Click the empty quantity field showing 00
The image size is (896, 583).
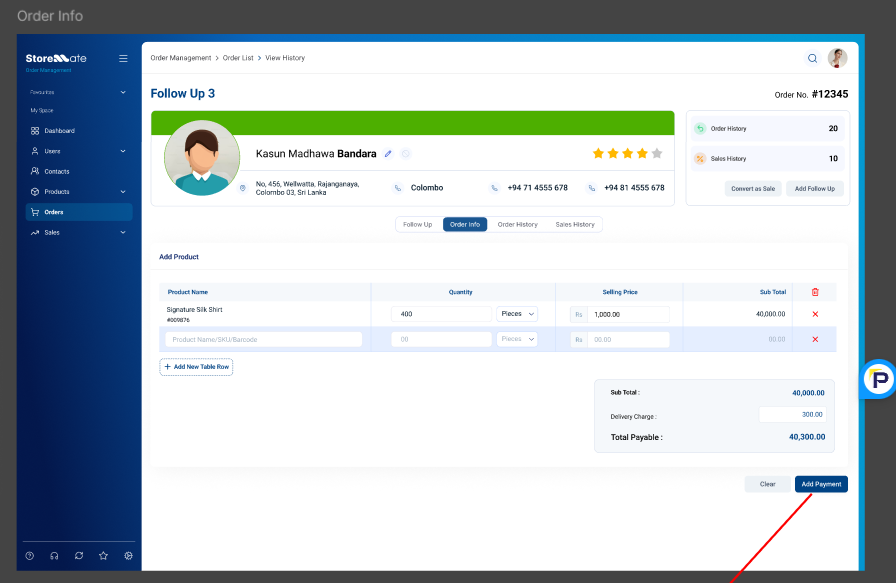tap(441, 340)
